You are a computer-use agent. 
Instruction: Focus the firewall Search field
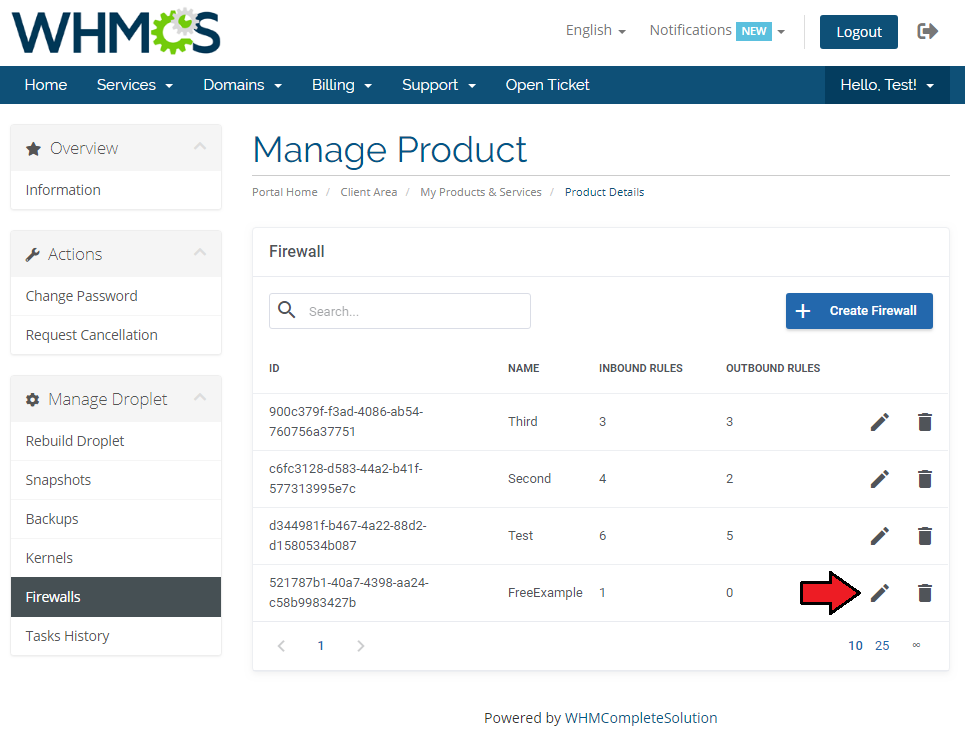click(x=399, y=311)
